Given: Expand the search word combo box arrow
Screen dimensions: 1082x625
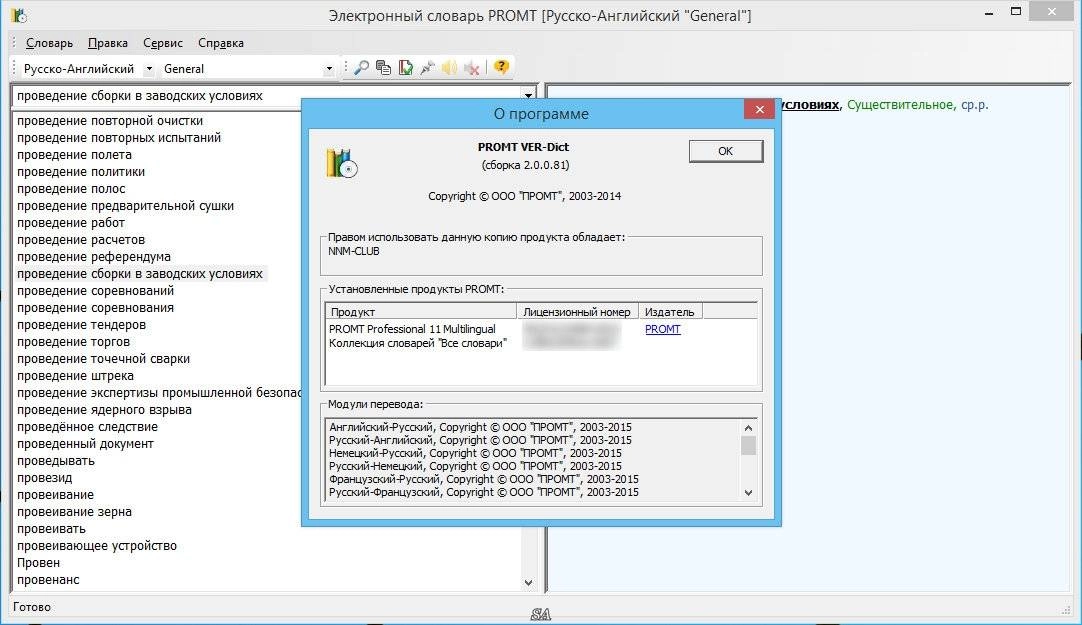Looking at the screenshot, I should [528, 96].
